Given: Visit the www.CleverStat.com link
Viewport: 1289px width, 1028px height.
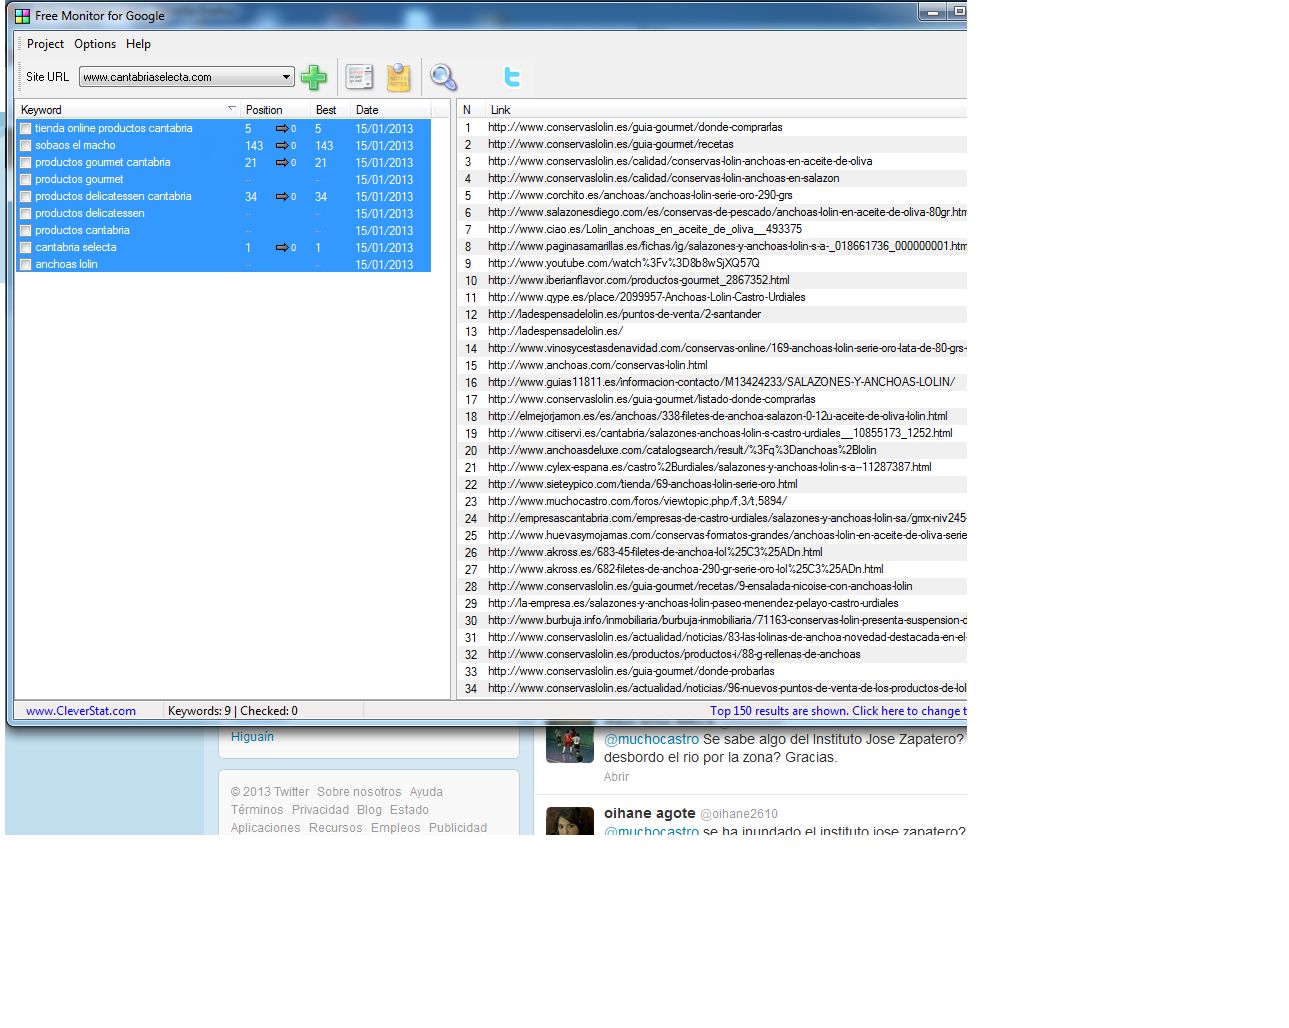Looking at the screenshot, I should coord(81,711).
